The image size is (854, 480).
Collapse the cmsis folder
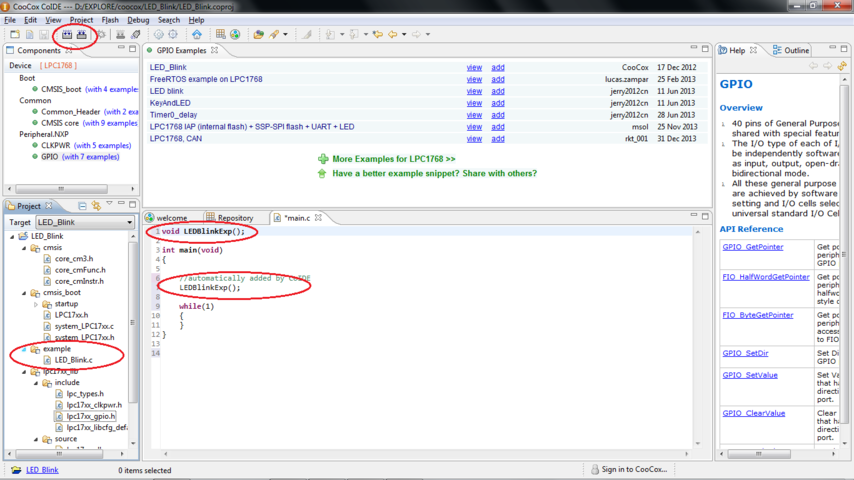[24, 248]
